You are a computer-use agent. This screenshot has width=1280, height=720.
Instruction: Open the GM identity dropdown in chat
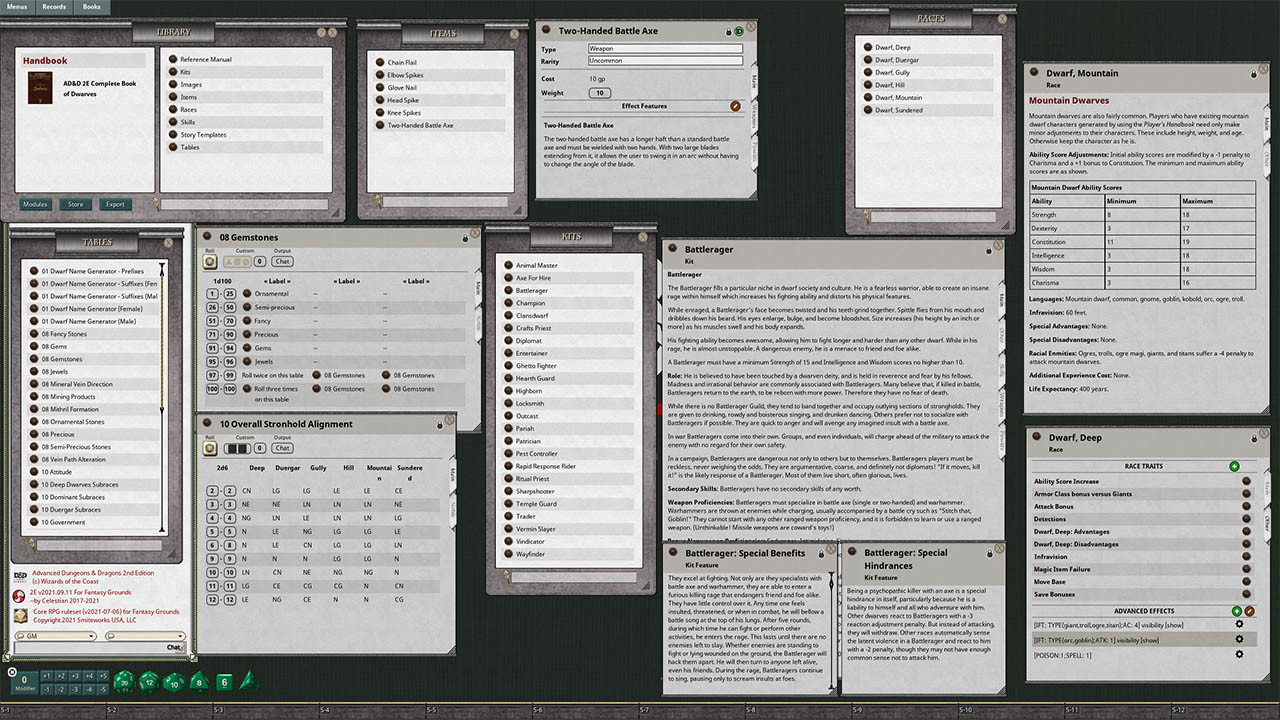tap(91, 636)
